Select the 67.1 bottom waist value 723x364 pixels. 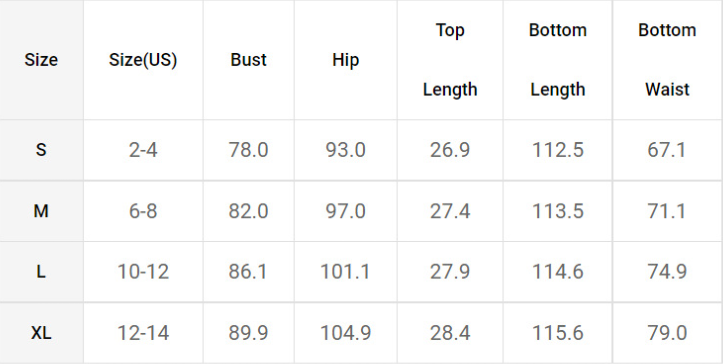tap(667, 150)
